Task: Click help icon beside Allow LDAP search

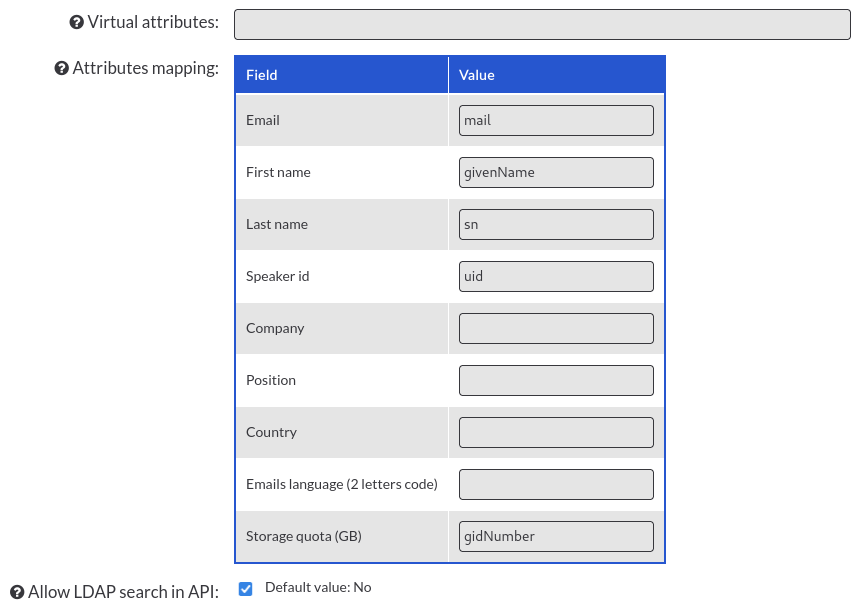Action: coord(17,592)
